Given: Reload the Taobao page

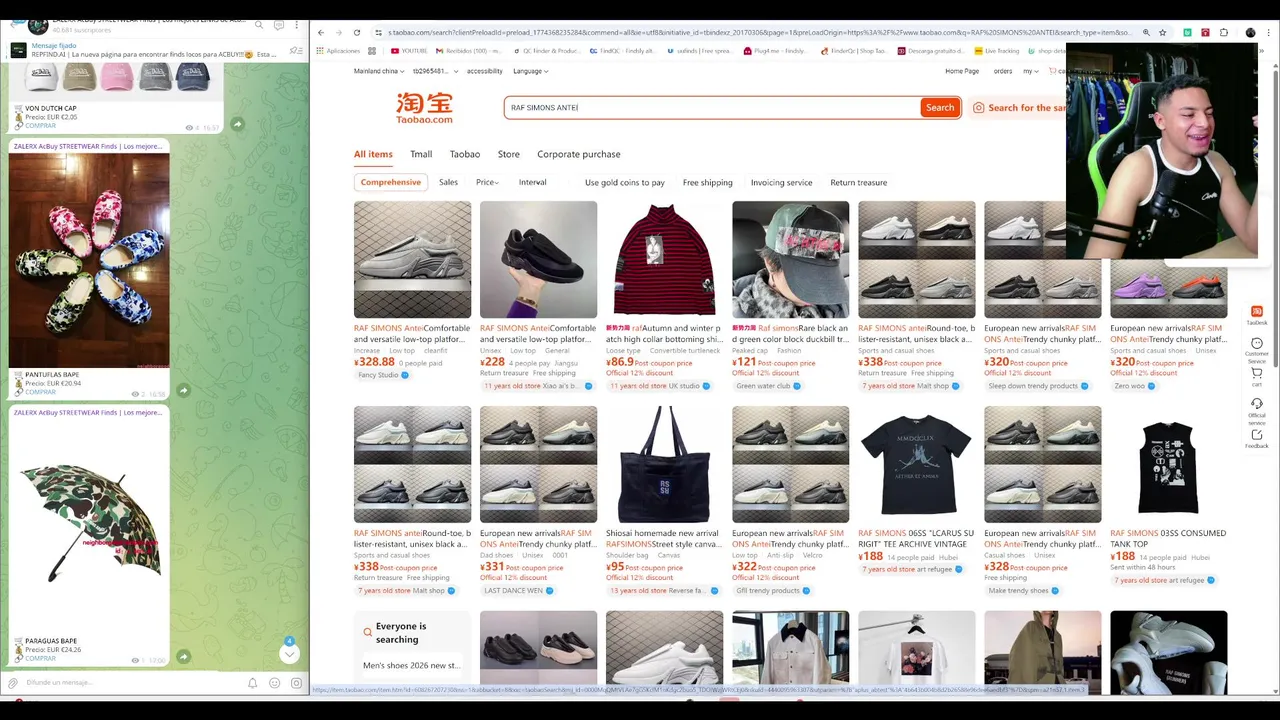Looking at the screenshot, I should coord(356,32).
